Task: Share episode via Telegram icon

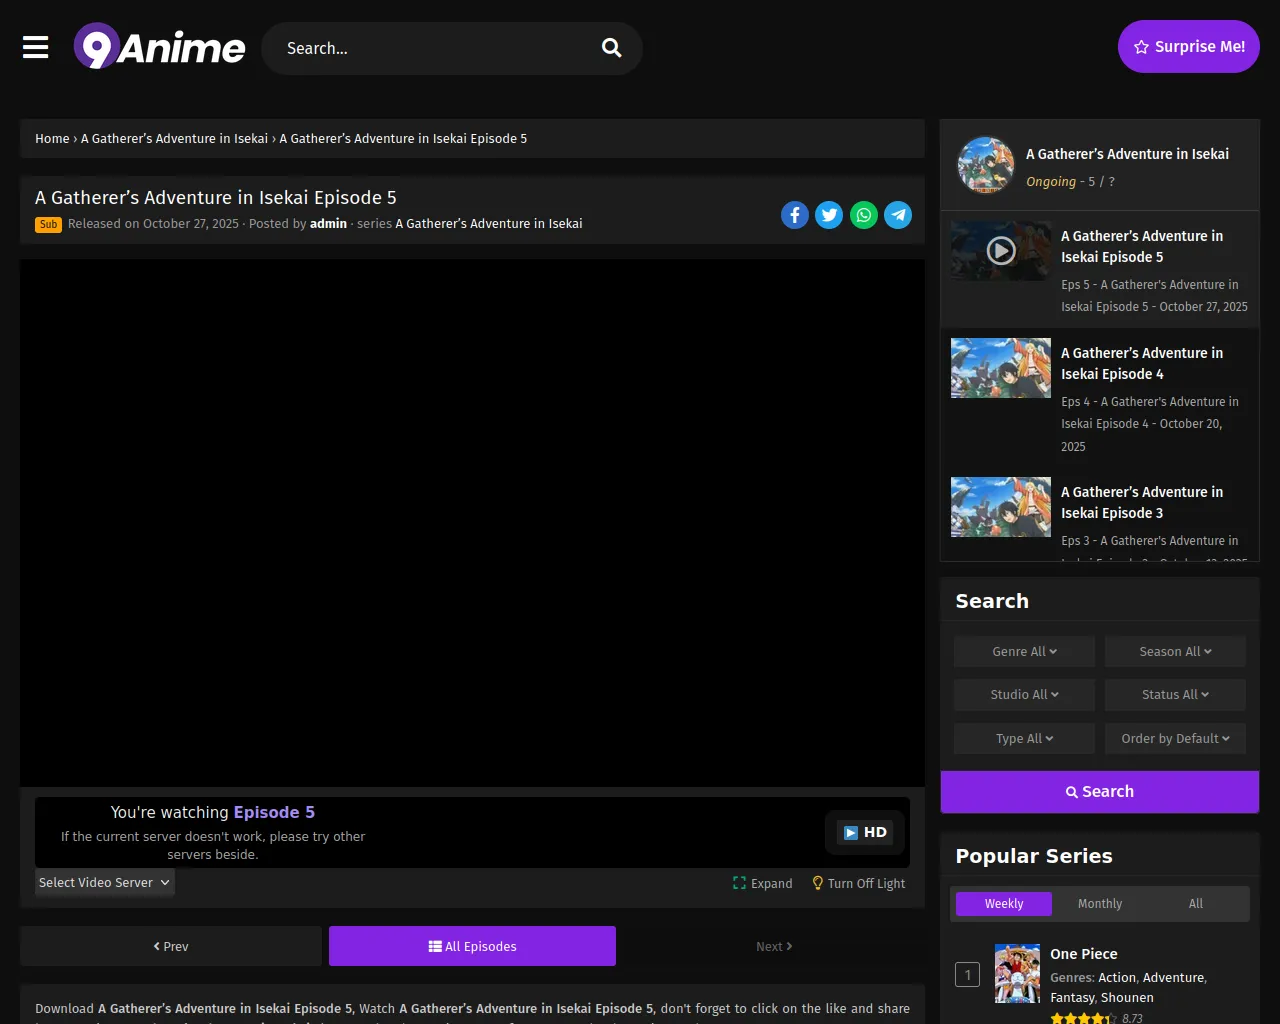Action: coord(898,215)
